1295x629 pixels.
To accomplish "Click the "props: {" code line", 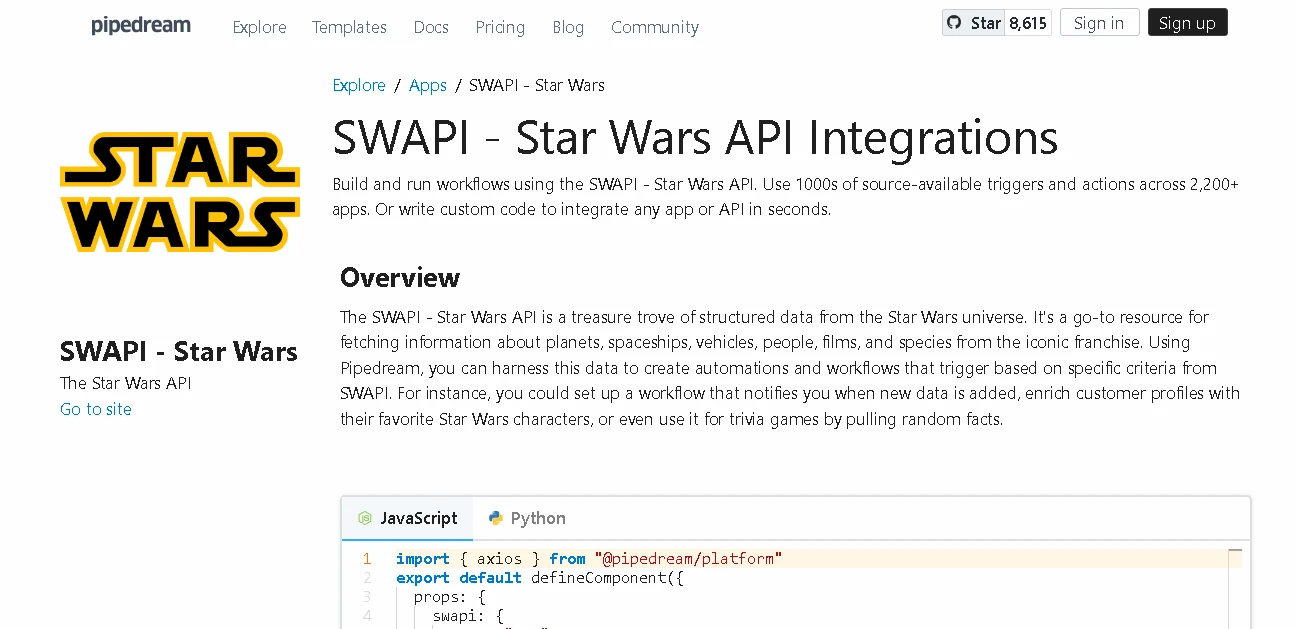I will pos(450,596).
